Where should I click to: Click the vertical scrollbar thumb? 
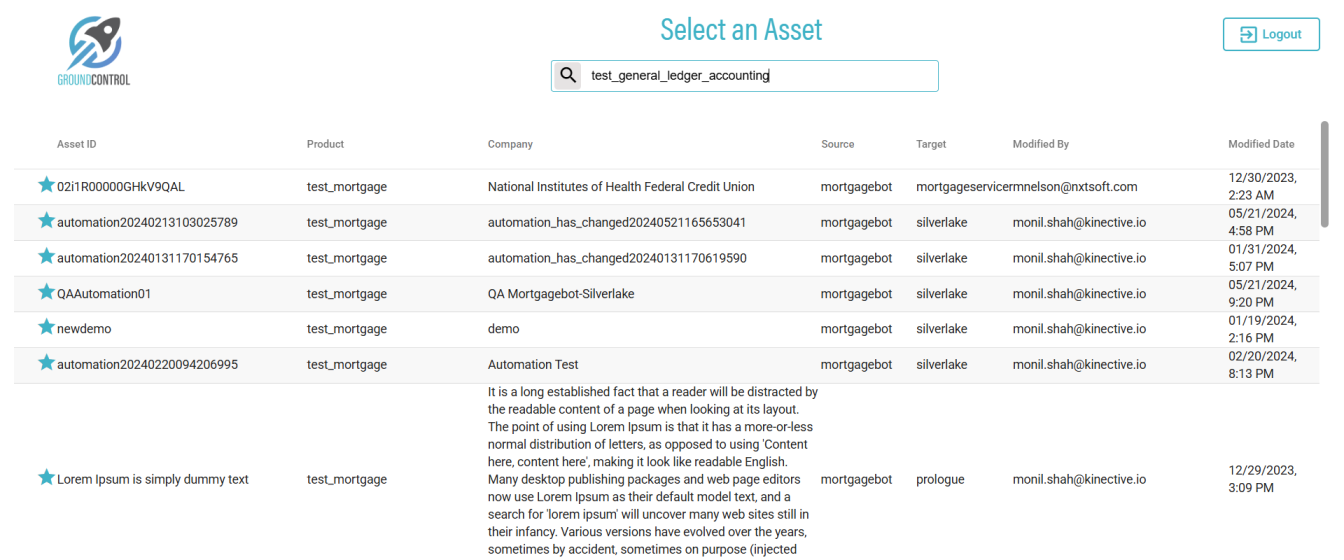(x=1325, y=174)
